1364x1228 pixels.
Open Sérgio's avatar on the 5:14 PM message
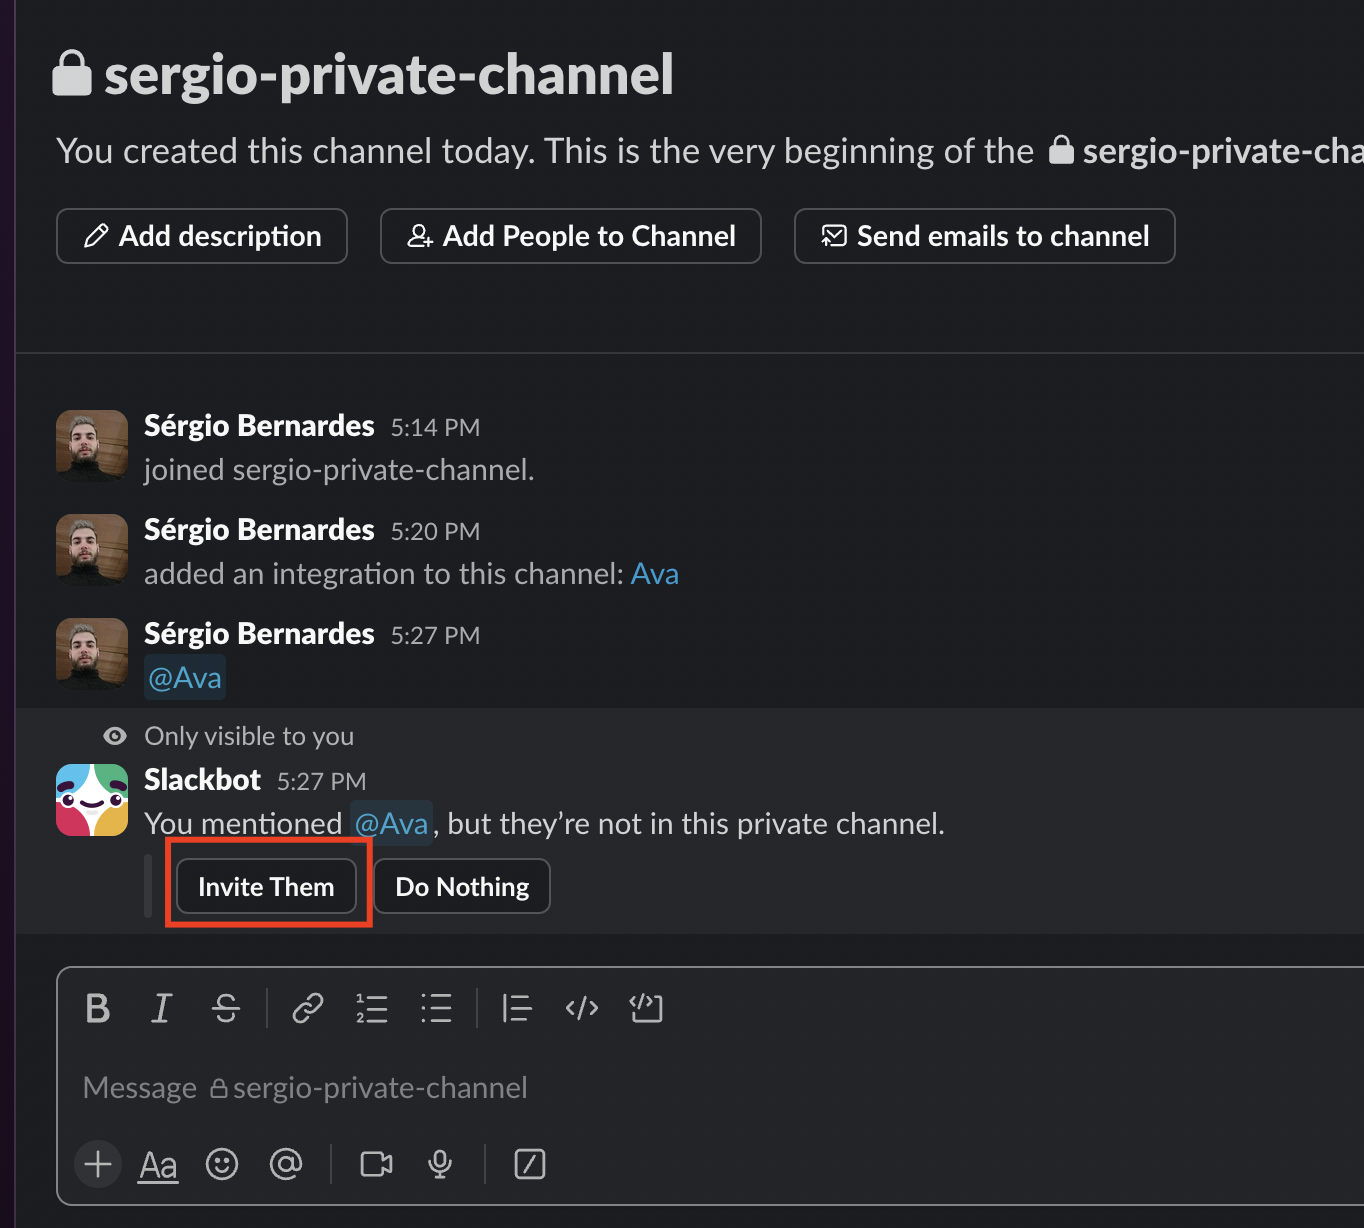point(92,446)
